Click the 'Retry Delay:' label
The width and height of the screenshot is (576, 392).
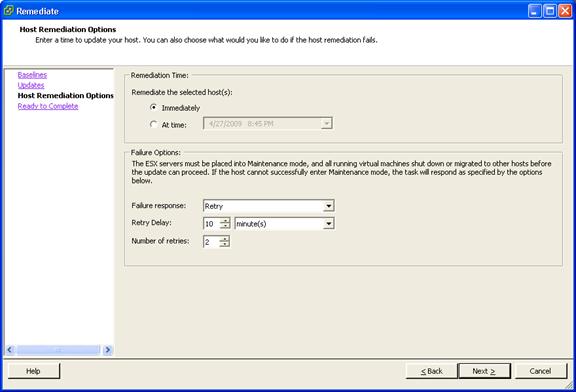pos(151,222)
